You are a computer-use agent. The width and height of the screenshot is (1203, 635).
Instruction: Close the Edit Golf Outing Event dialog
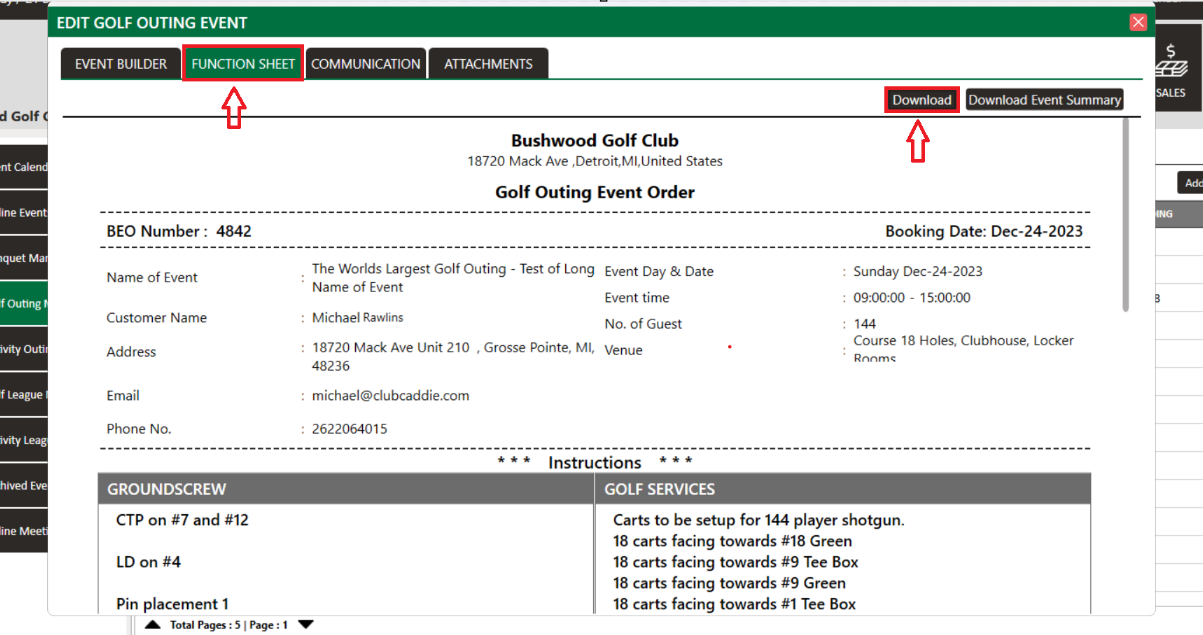click(1138, 22)
